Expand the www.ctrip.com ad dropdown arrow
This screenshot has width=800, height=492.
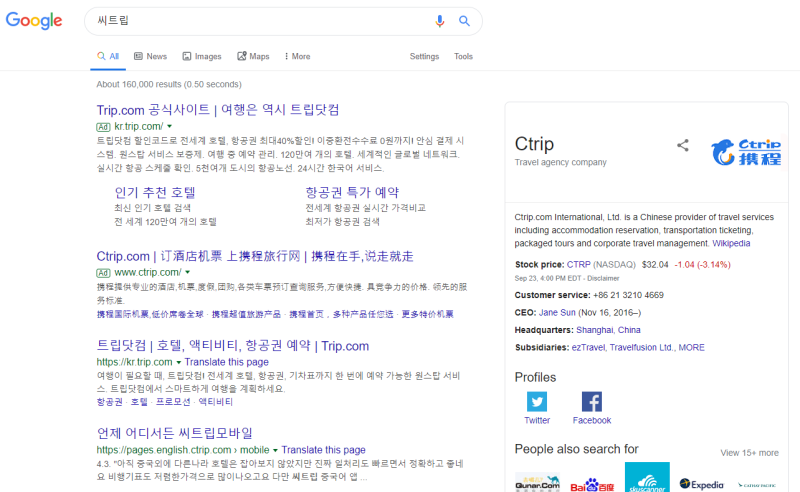click(187, 272)
